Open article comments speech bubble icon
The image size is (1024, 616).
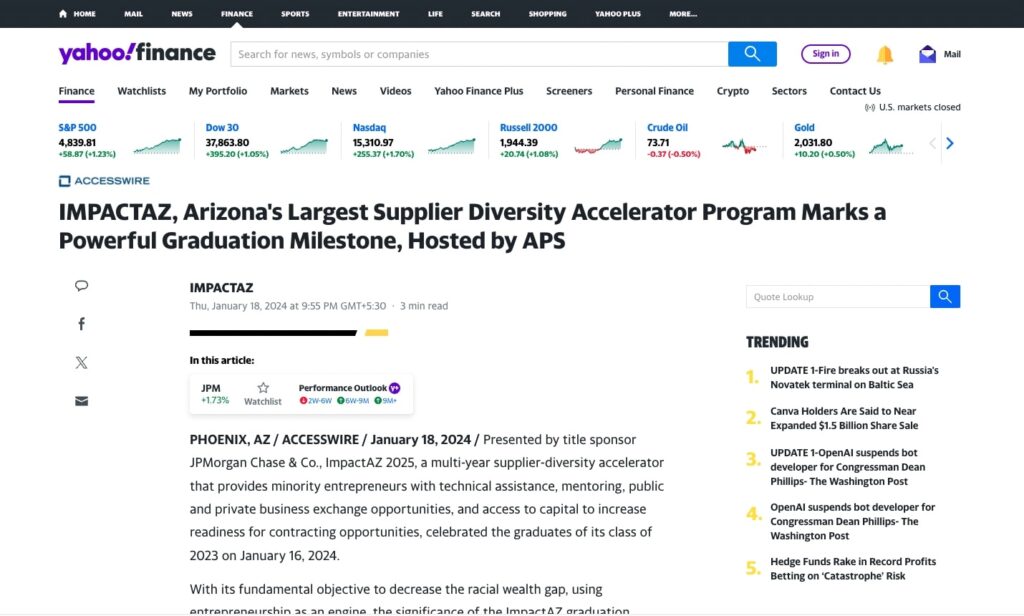(81, 285)
